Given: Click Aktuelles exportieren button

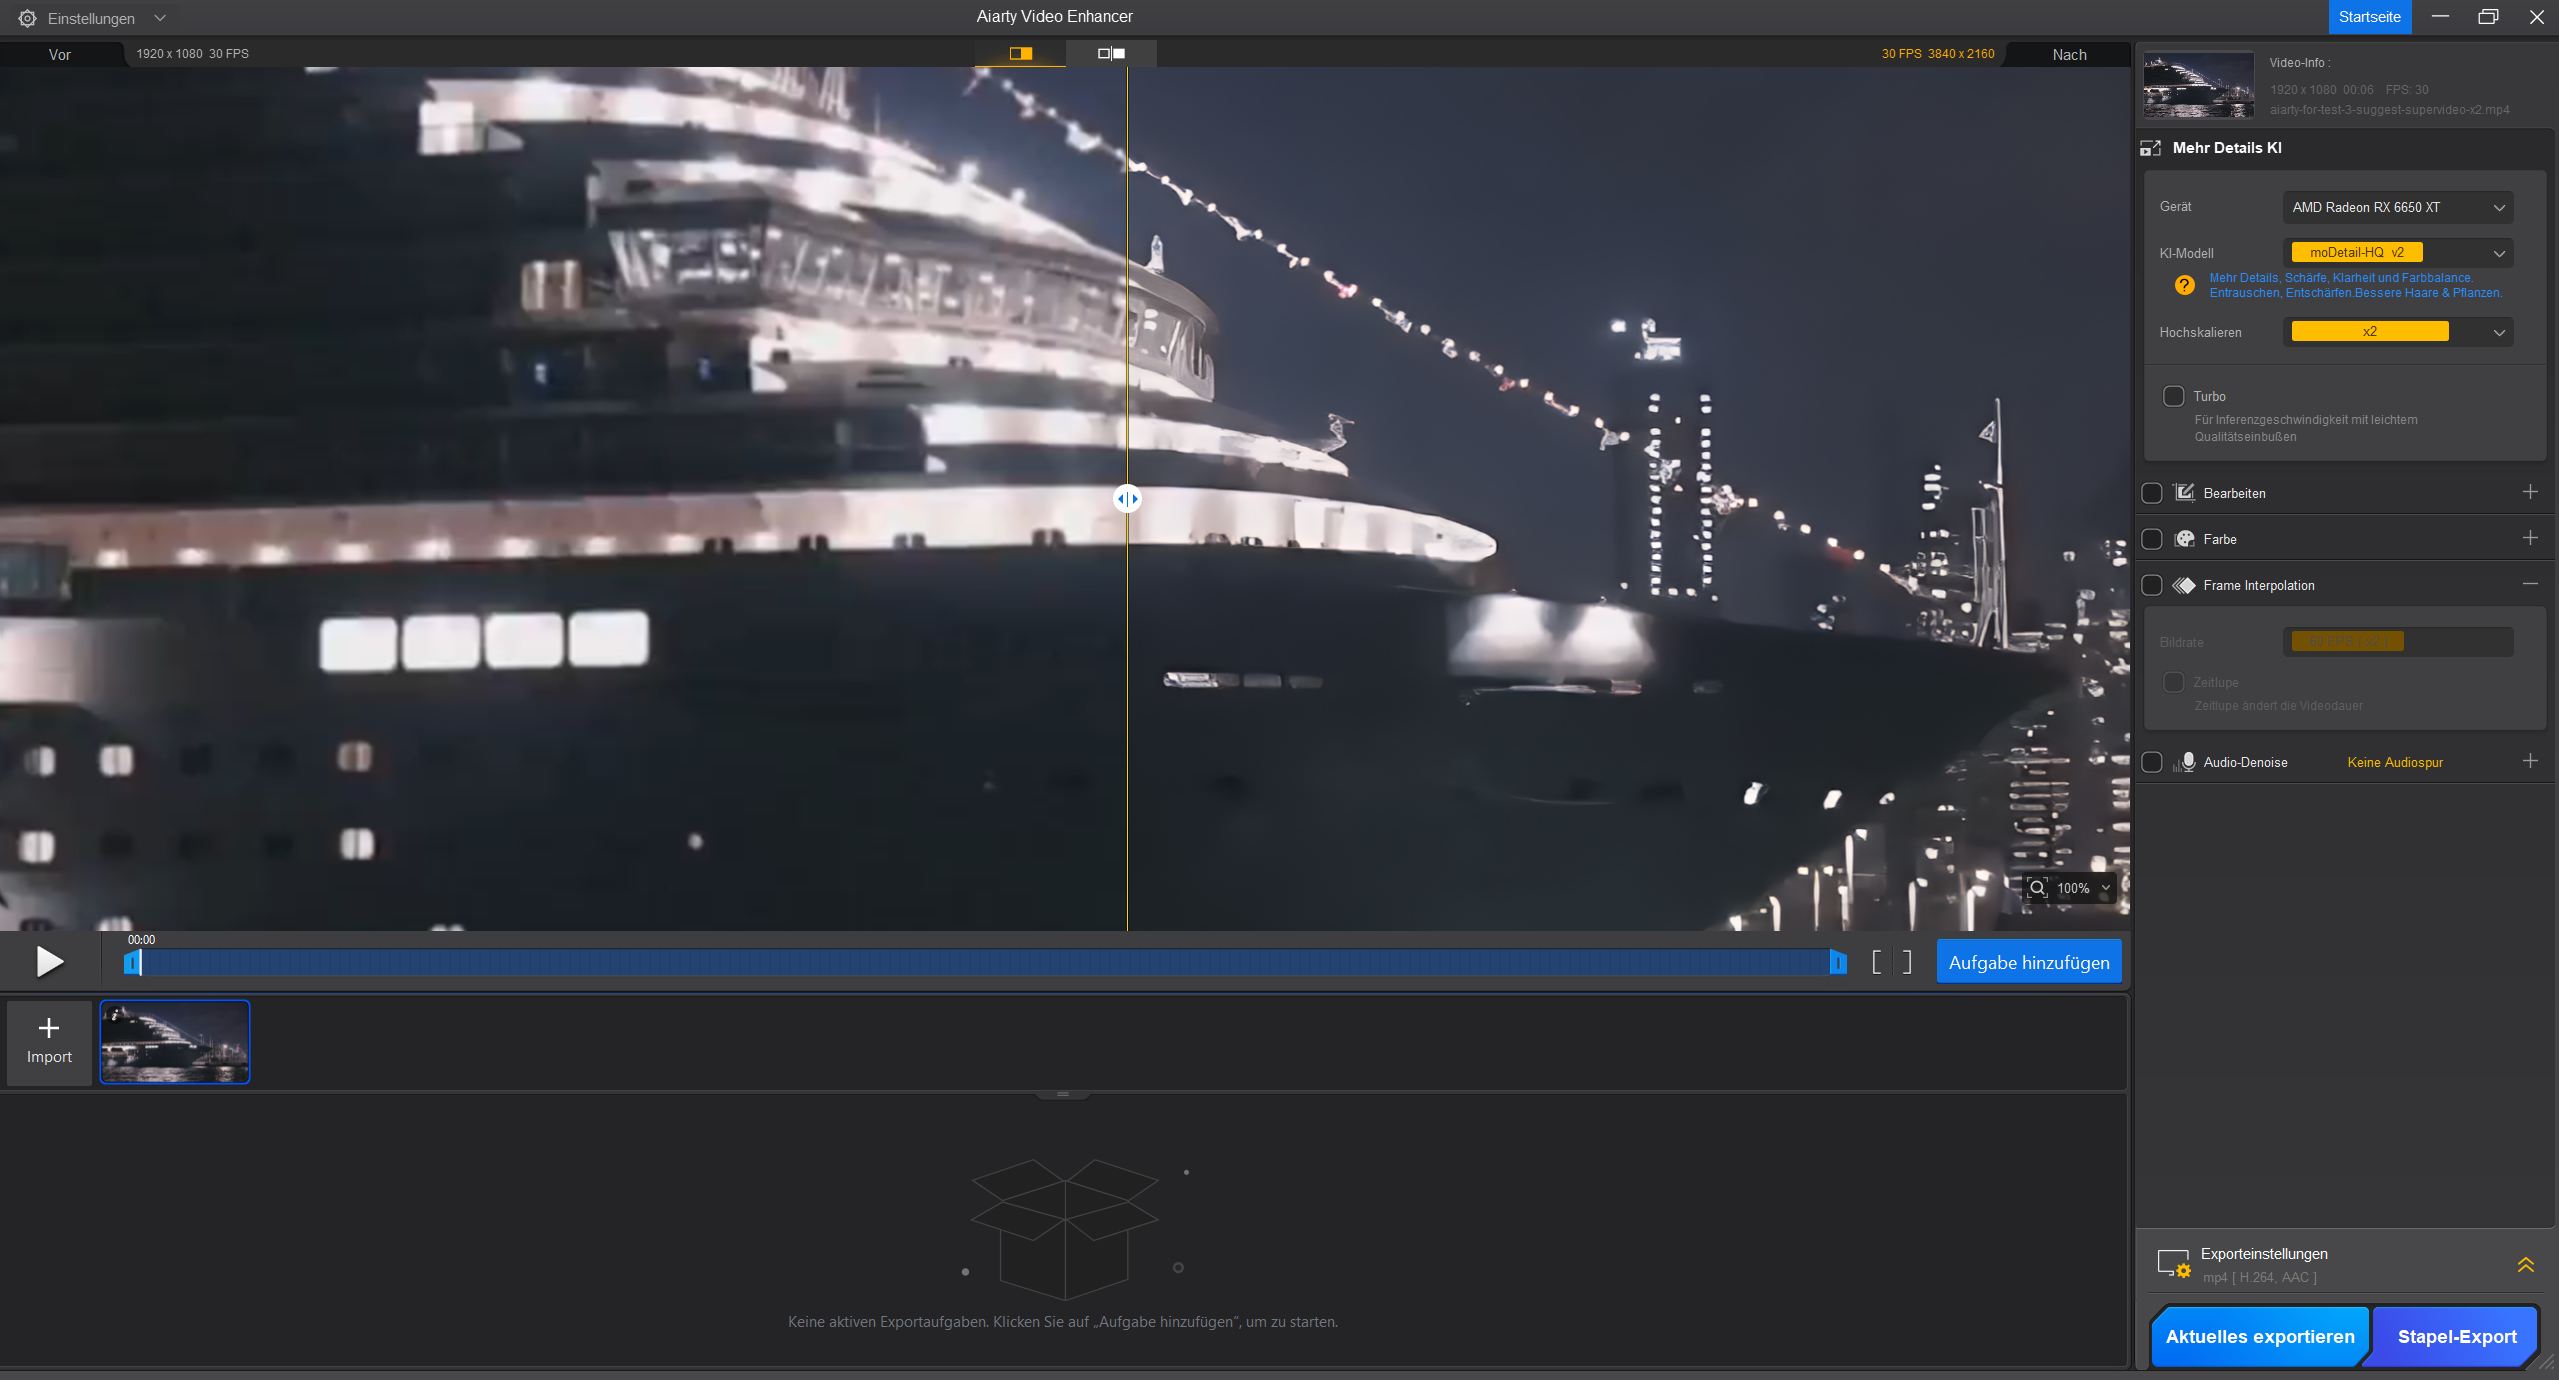Looking at the screenshot, I should (2259, 1336).
